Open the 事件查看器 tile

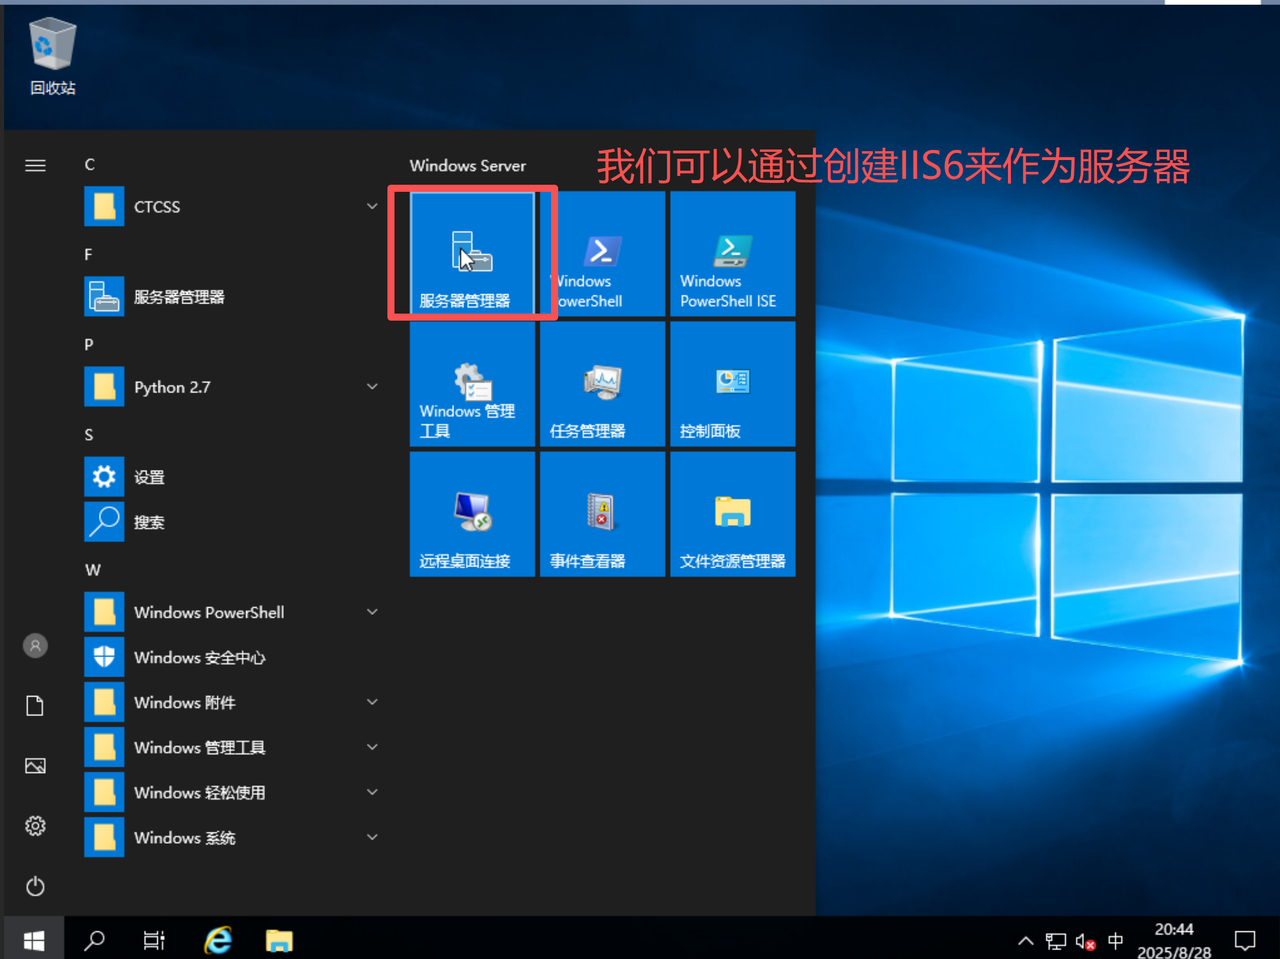[x=602, y=514]
